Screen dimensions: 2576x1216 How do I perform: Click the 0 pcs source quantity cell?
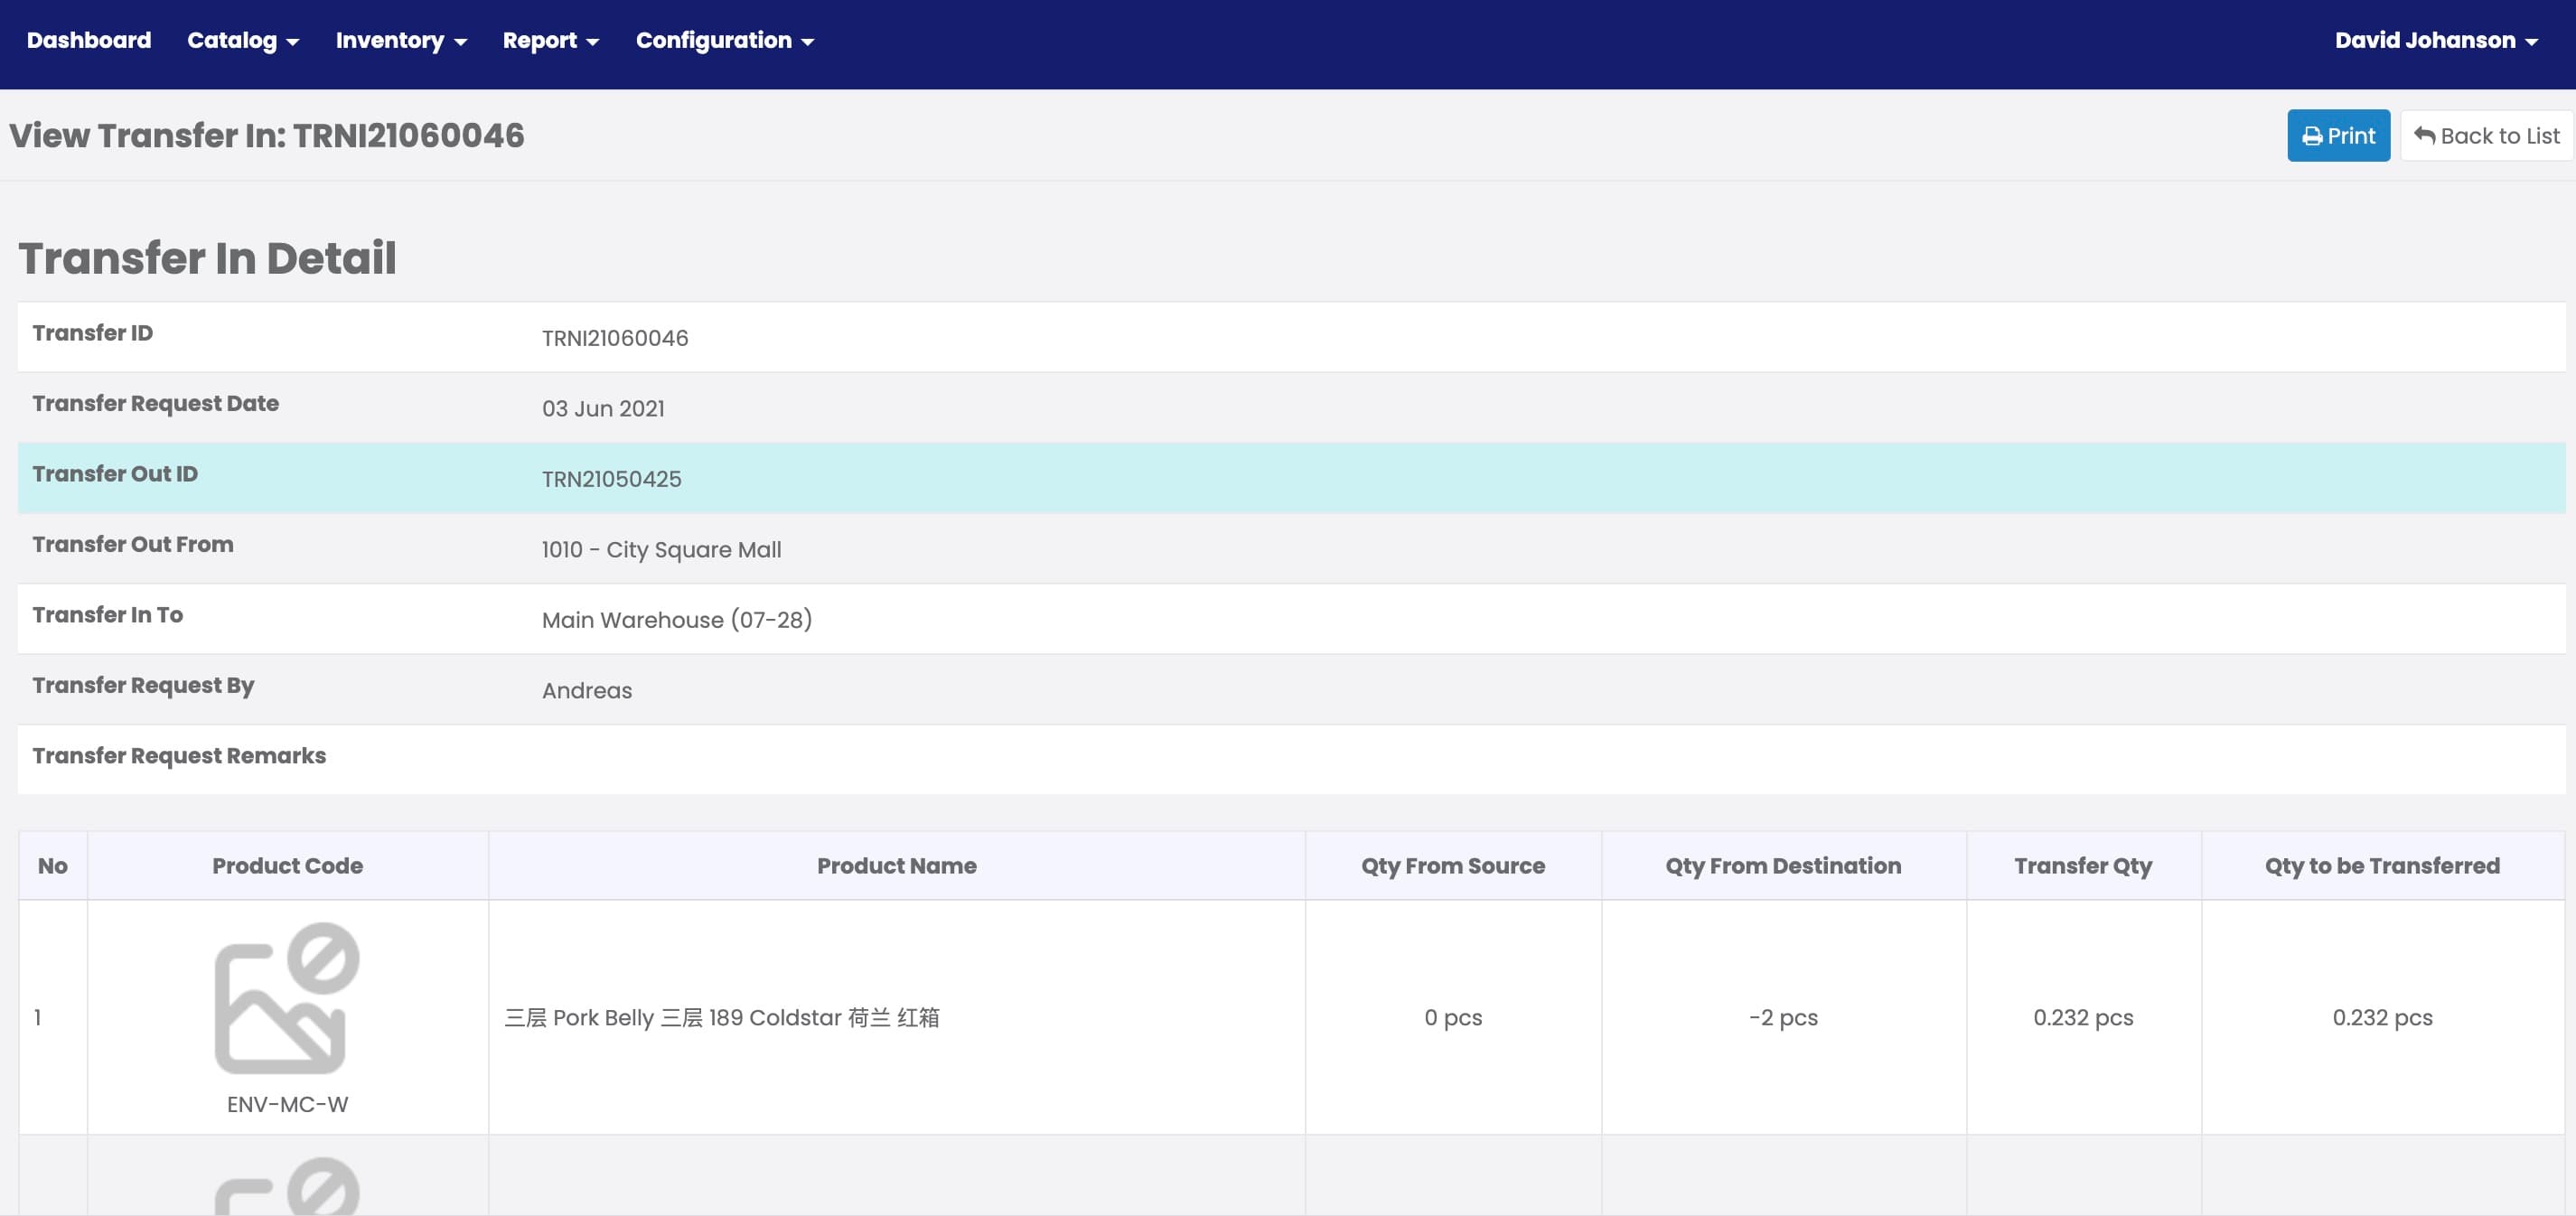coord(1452,1017)
